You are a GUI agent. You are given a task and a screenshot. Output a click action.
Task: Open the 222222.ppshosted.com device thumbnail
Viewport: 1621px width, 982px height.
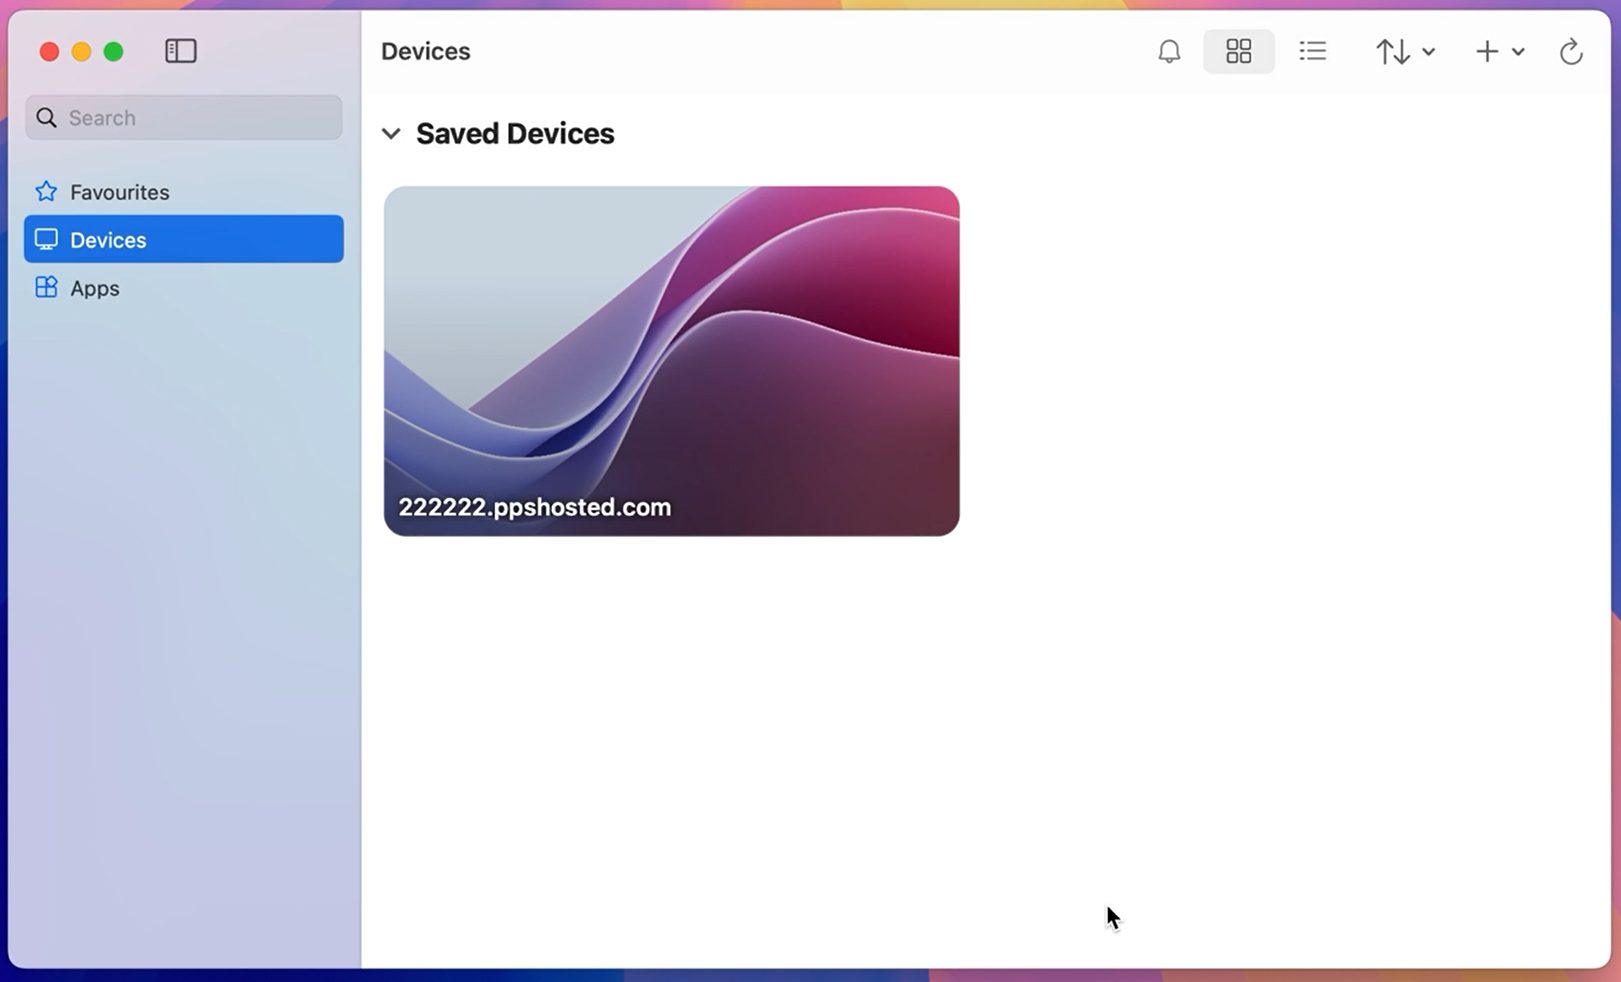pyautogui.click(x=671, y=361)
